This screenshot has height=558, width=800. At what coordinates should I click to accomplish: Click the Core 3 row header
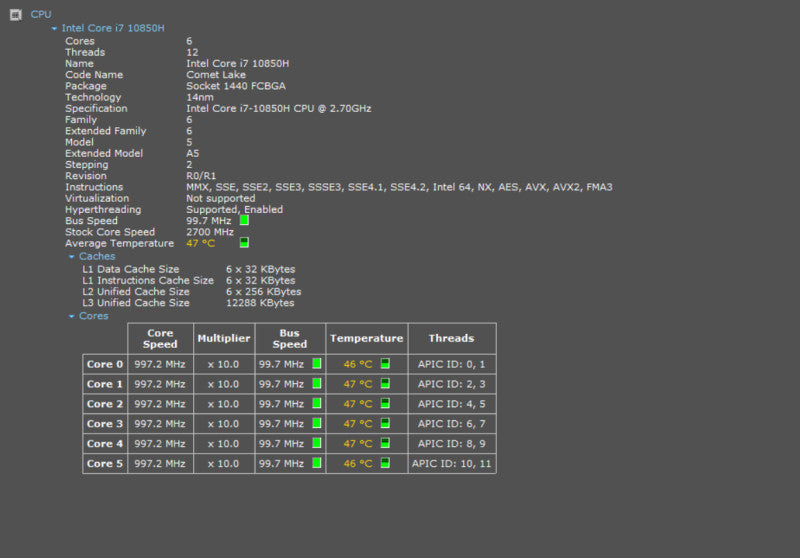pyautogui.click(x=105, y=424)
